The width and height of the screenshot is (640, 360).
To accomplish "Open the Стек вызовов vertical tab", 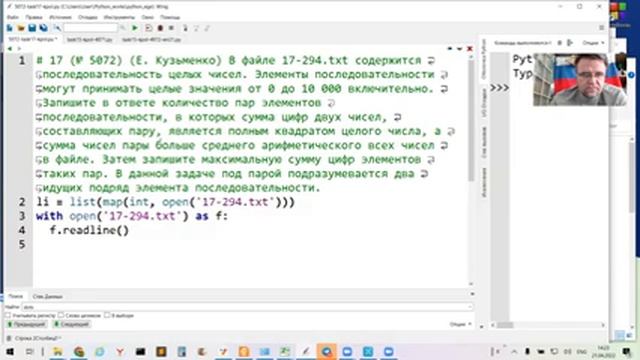I will (x=484, y=142).
